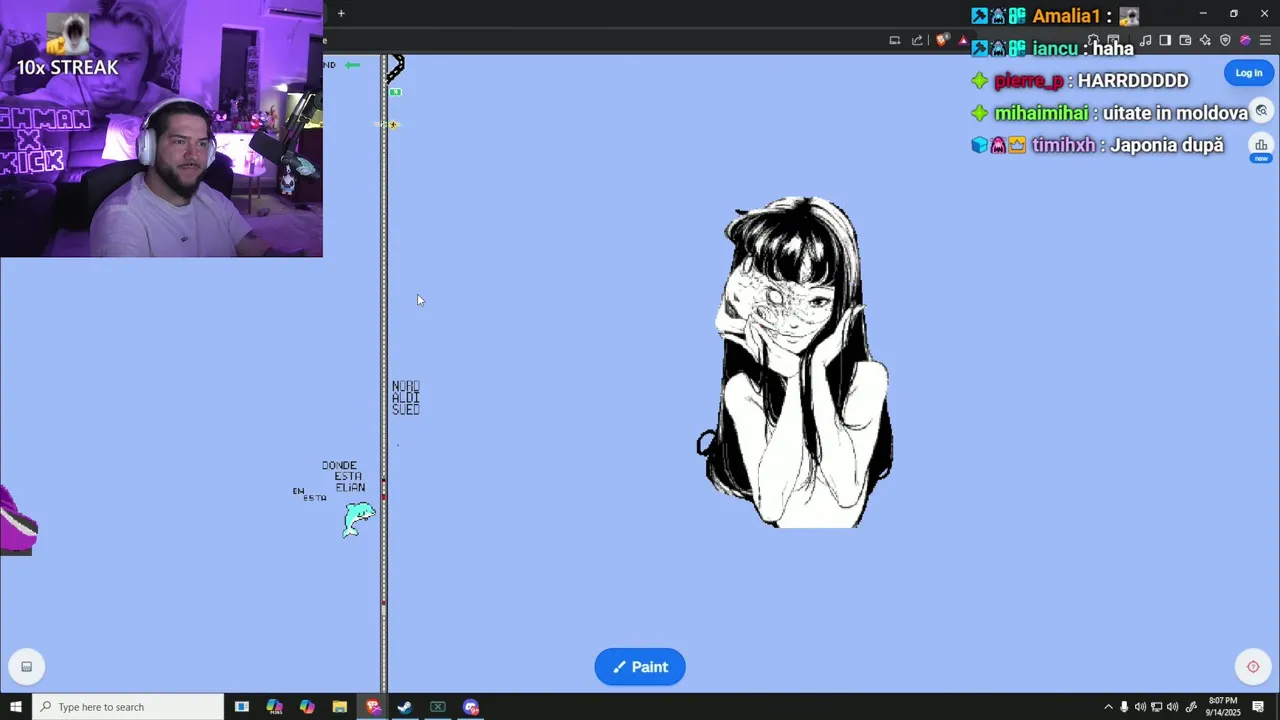This screenshot has height=720, width=1280.
Task: Open the Brave Shields lion icon
Action: click(942, 41)
